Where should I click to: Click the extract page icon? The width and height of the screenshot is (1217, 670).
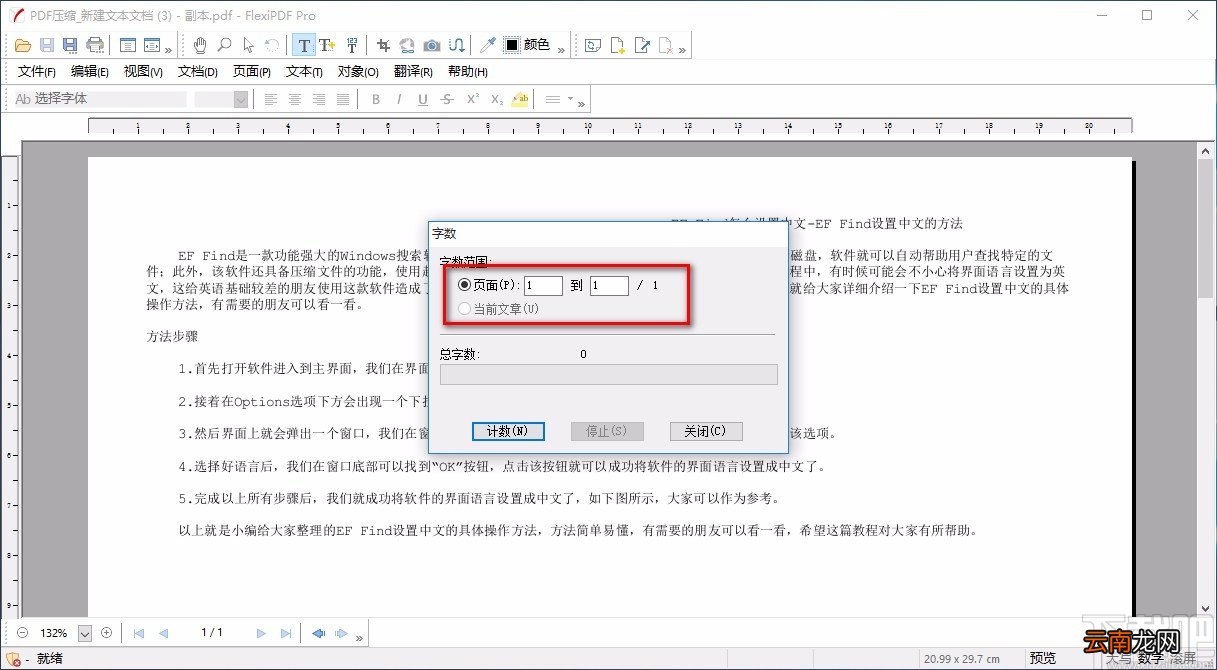[643, 45]
